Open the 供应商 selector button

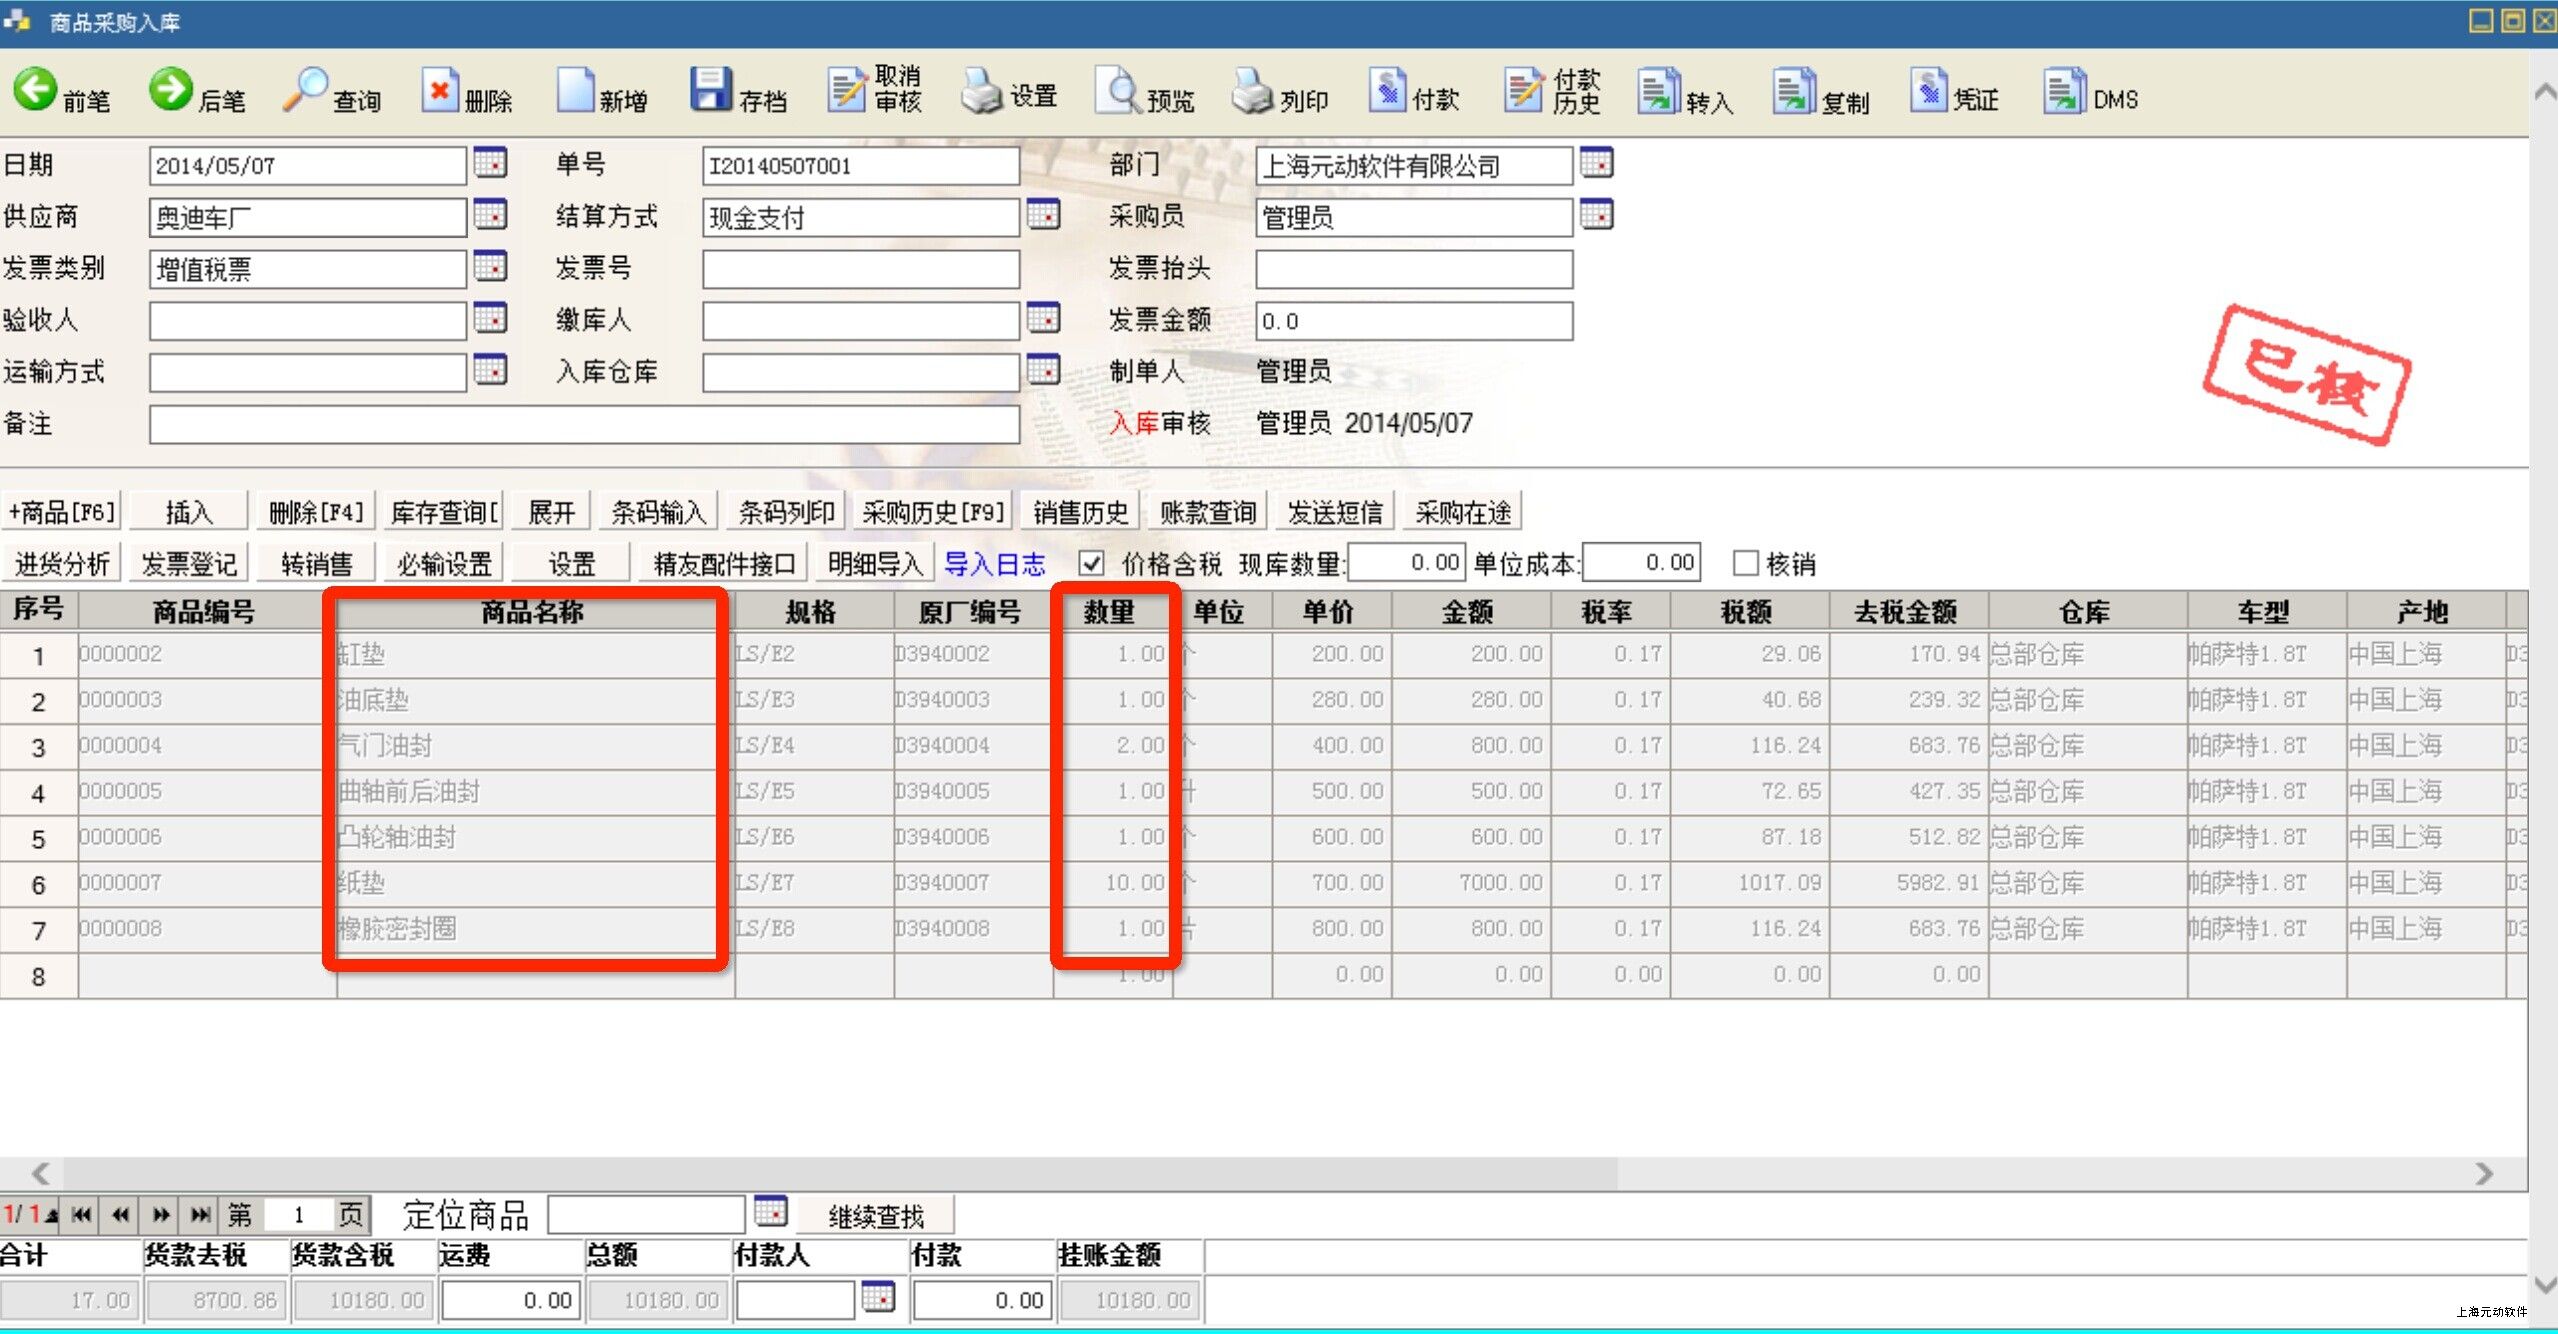pos(490,215)
